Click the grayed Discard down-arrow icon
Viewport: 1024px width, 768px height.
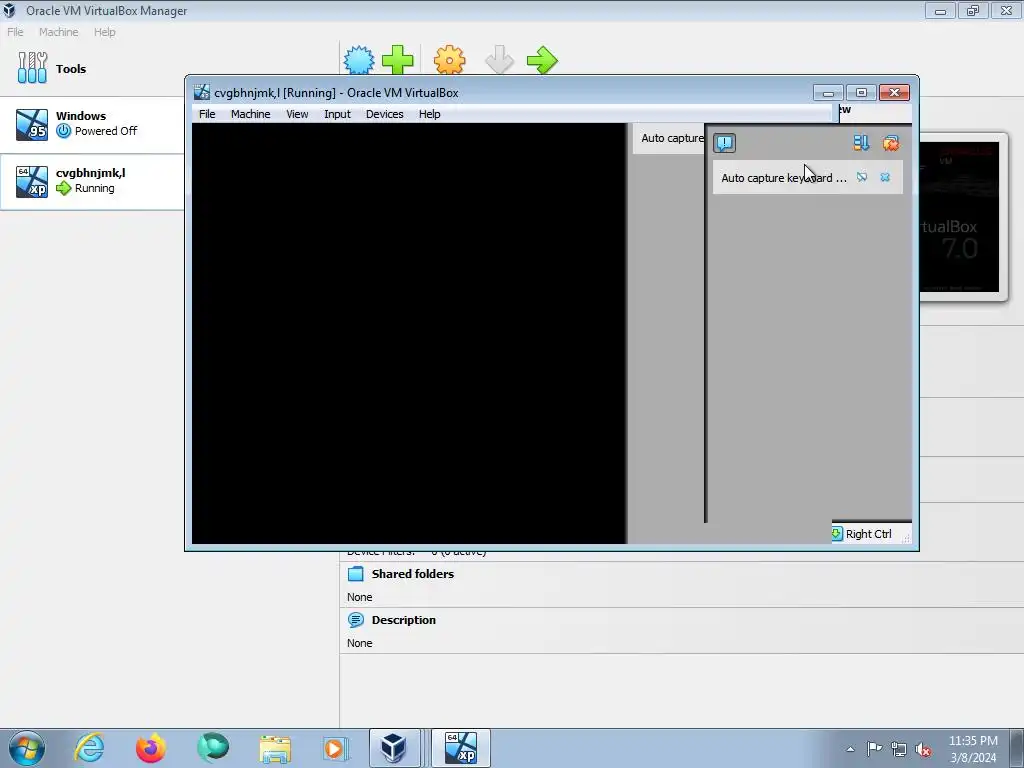500,60
